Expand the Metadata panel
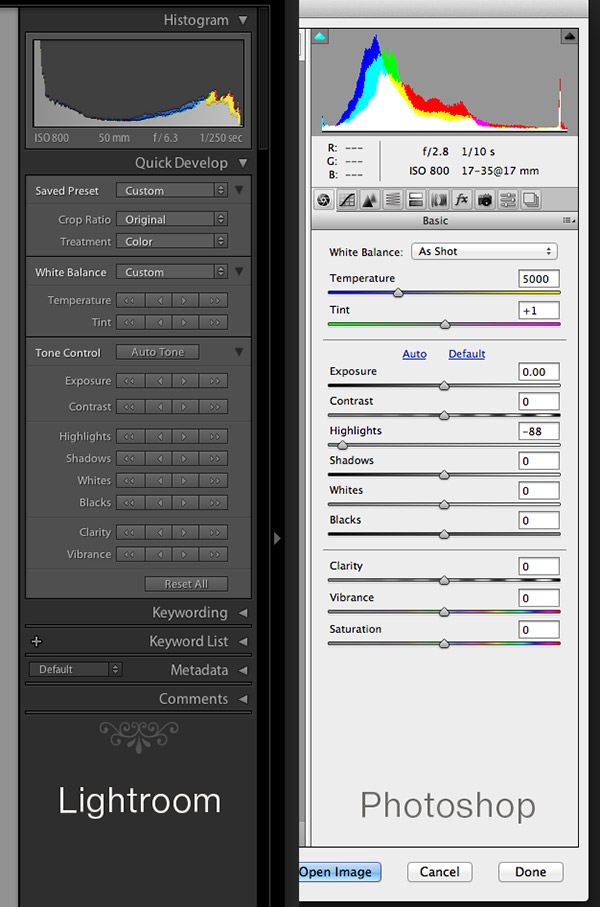Screen dimensions: 600x907 [x=244, y=670]
